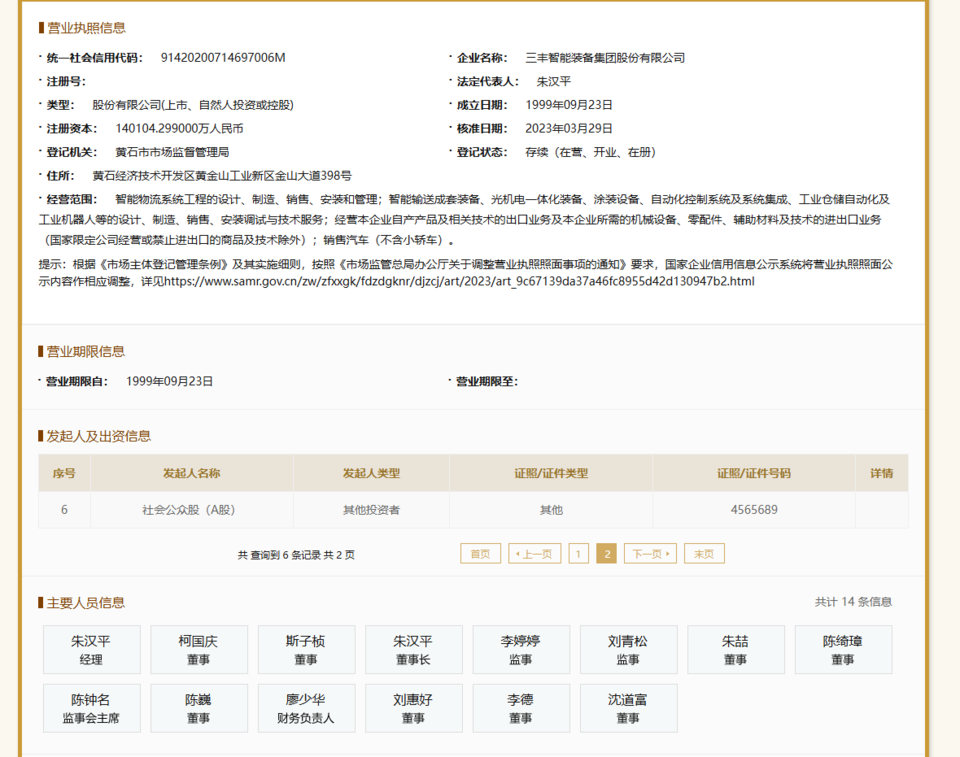Open 李婷婷 监事 personnel card
This screenshot has height=757, width=960.
[x=522, y=650]
